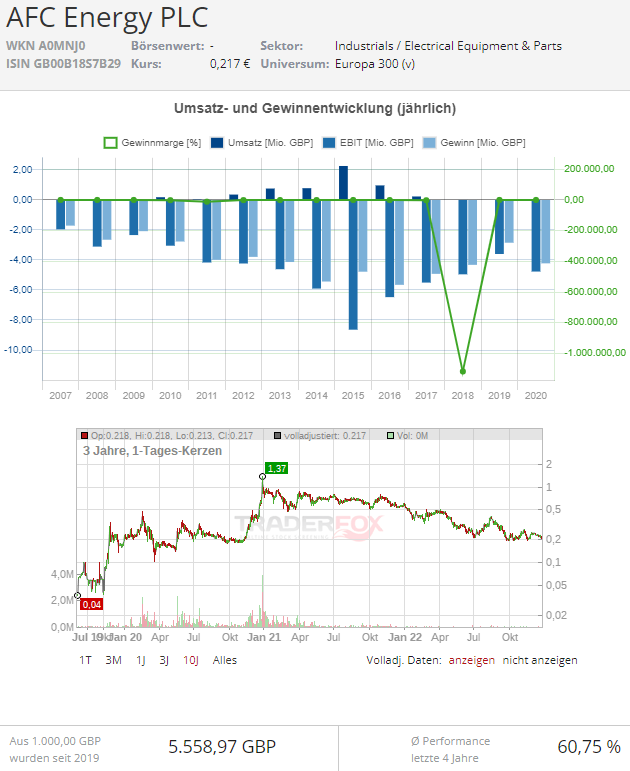The image size is (630, 771).
Task: Click the Kurs value 0,217 €
Action: [230, 64]
